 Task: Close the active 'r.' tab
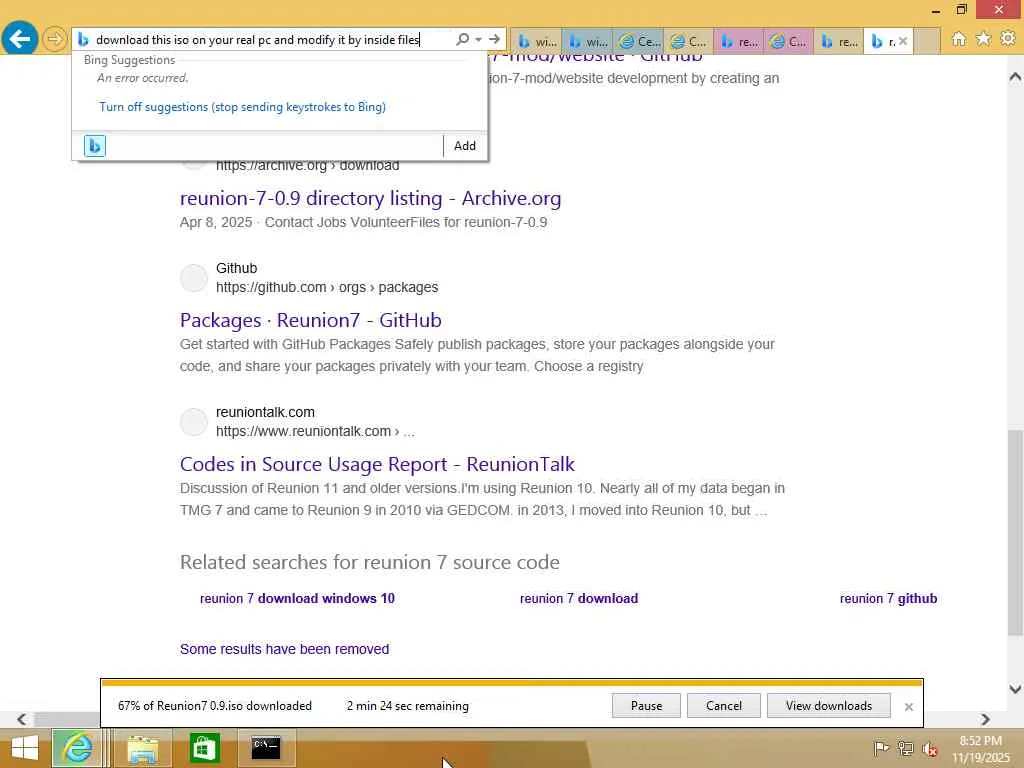[903, 41]
